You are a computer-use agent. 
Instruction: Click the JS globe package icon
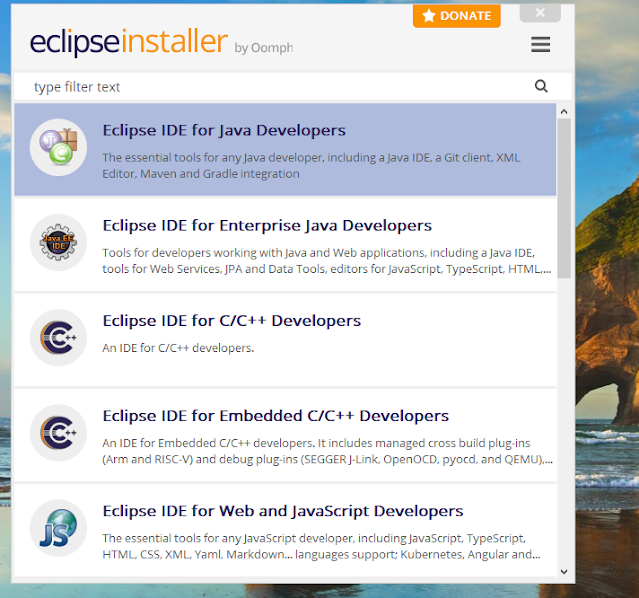click(x=58, y=528)
